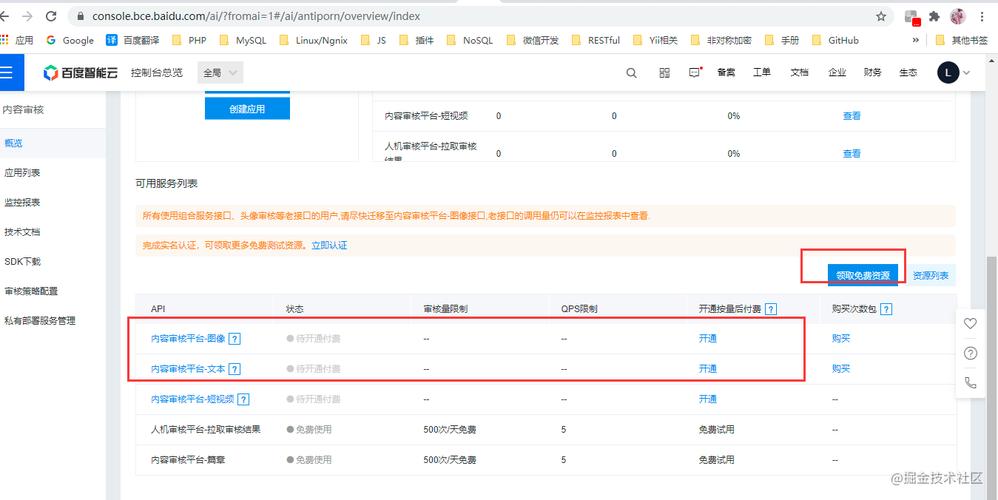Click 购买 for 内容审核平台-图像
The height and width of the screenshot is (500, 998).
841,338
